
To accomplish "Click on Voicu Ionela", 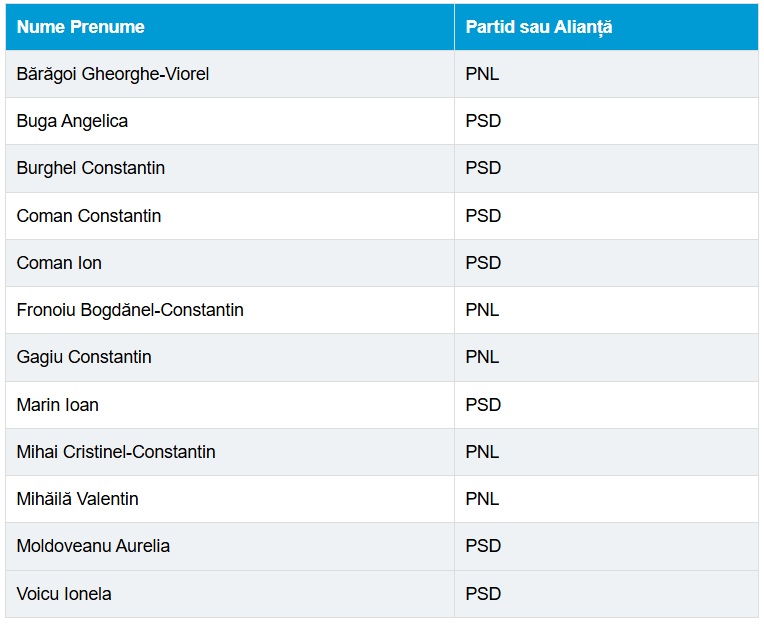I will pos(64,594).
